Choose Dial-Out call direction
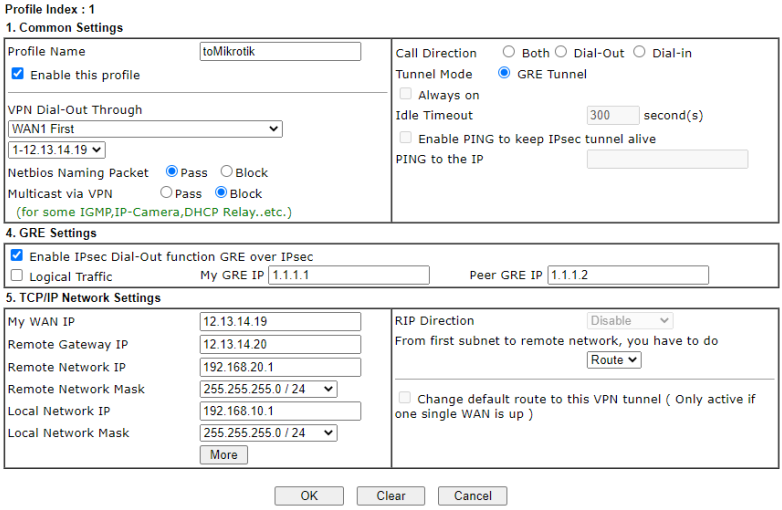 (561, 52)
